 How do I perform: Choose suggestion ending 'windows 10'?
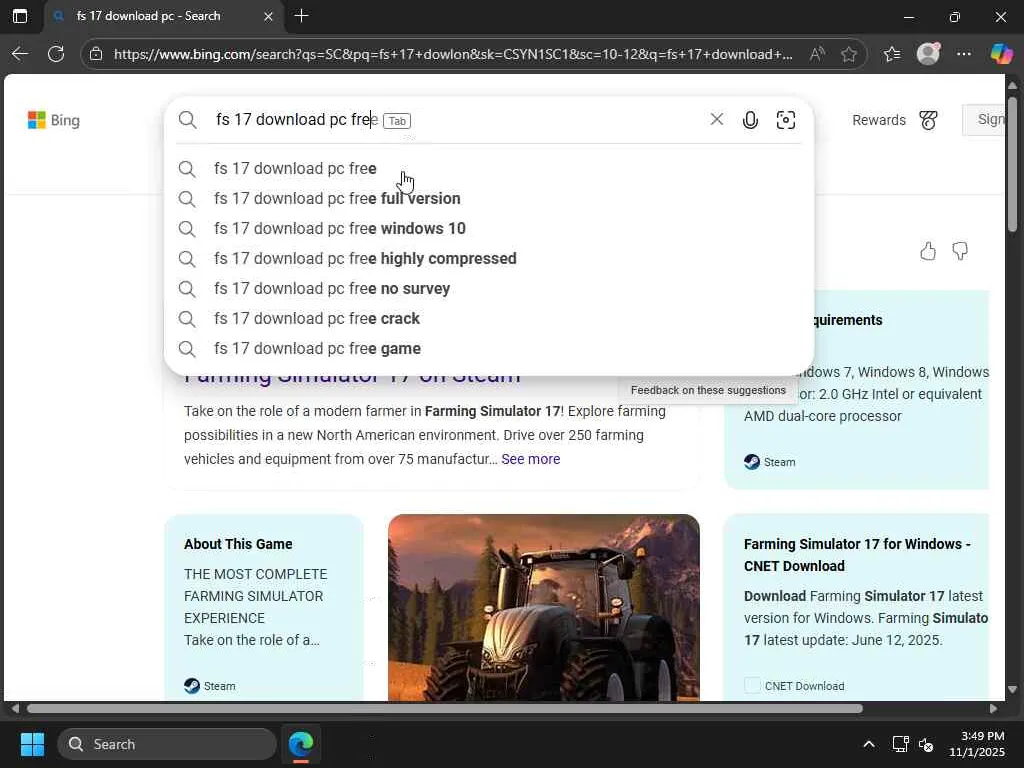pos(488,229)
